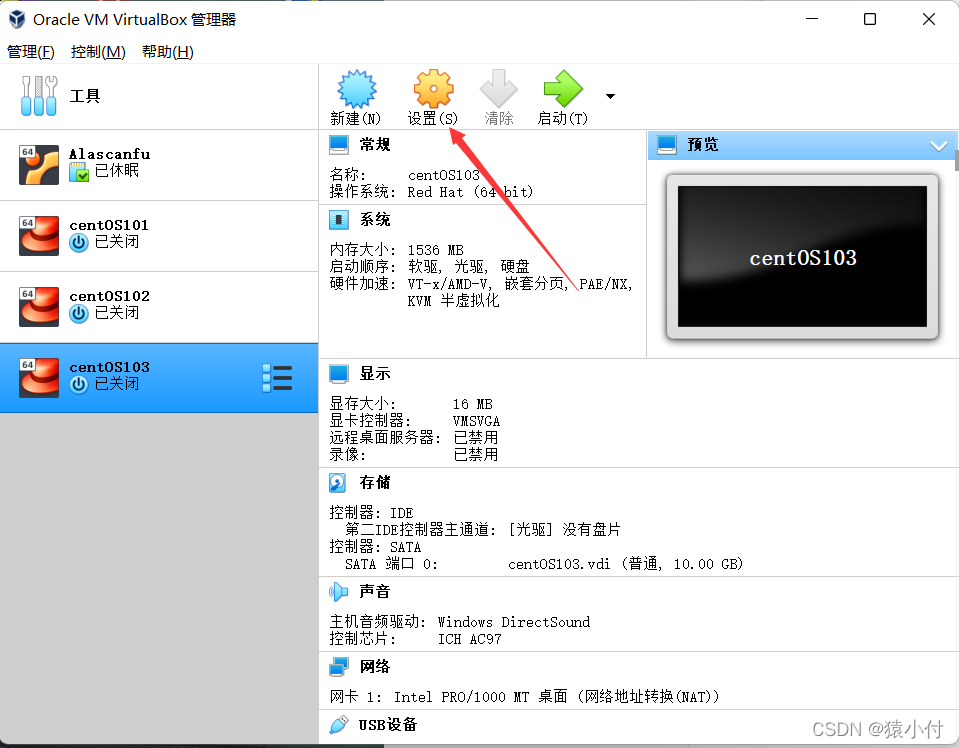Click the centOS103 preview thumbnail
The width and height of the screenshot is (959, 748).
pos(802,257)
